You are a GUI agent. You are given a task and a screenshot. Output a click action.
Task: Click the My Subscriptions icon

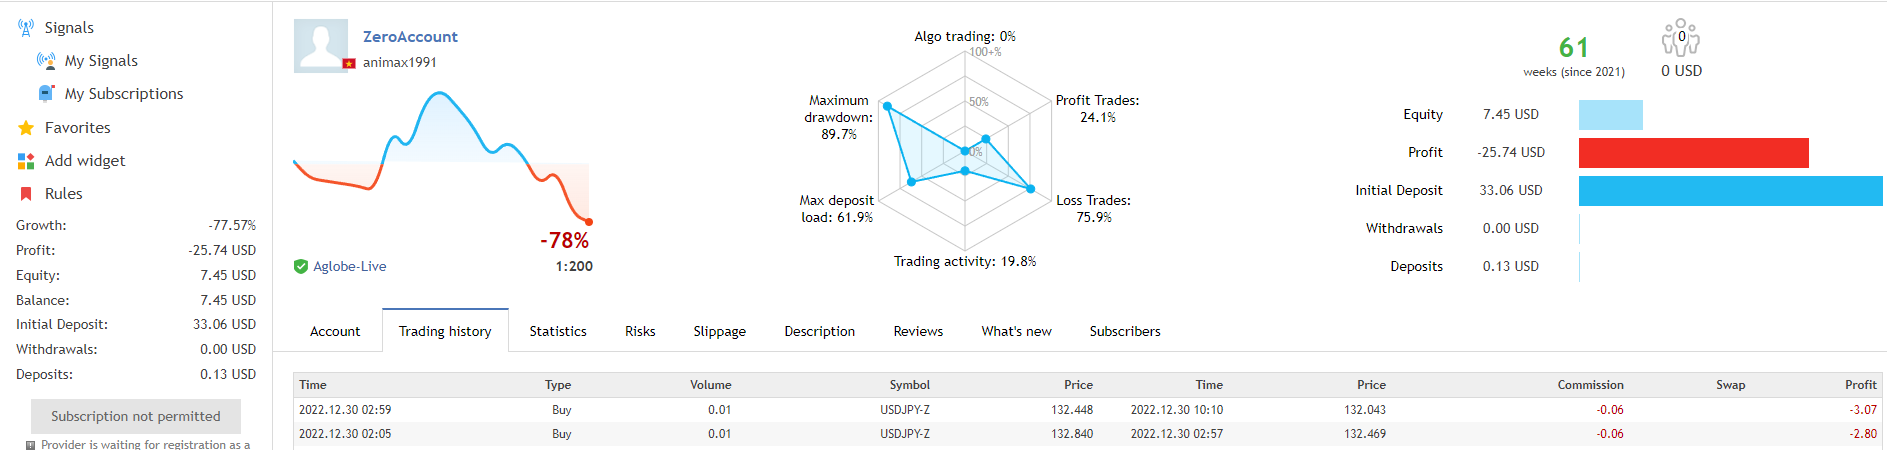click(46, 94)
